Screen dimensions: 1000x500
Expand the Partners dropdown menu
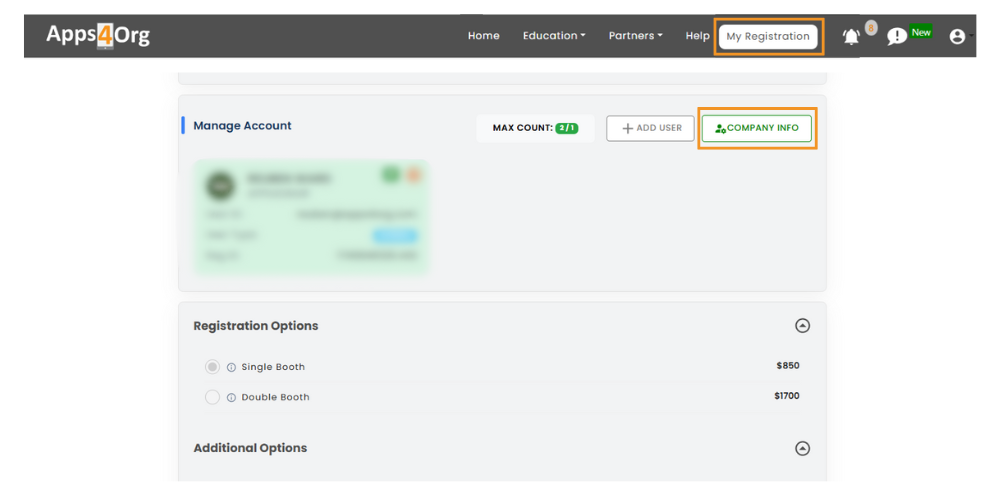pyautogui.click(x=635, y=36)
